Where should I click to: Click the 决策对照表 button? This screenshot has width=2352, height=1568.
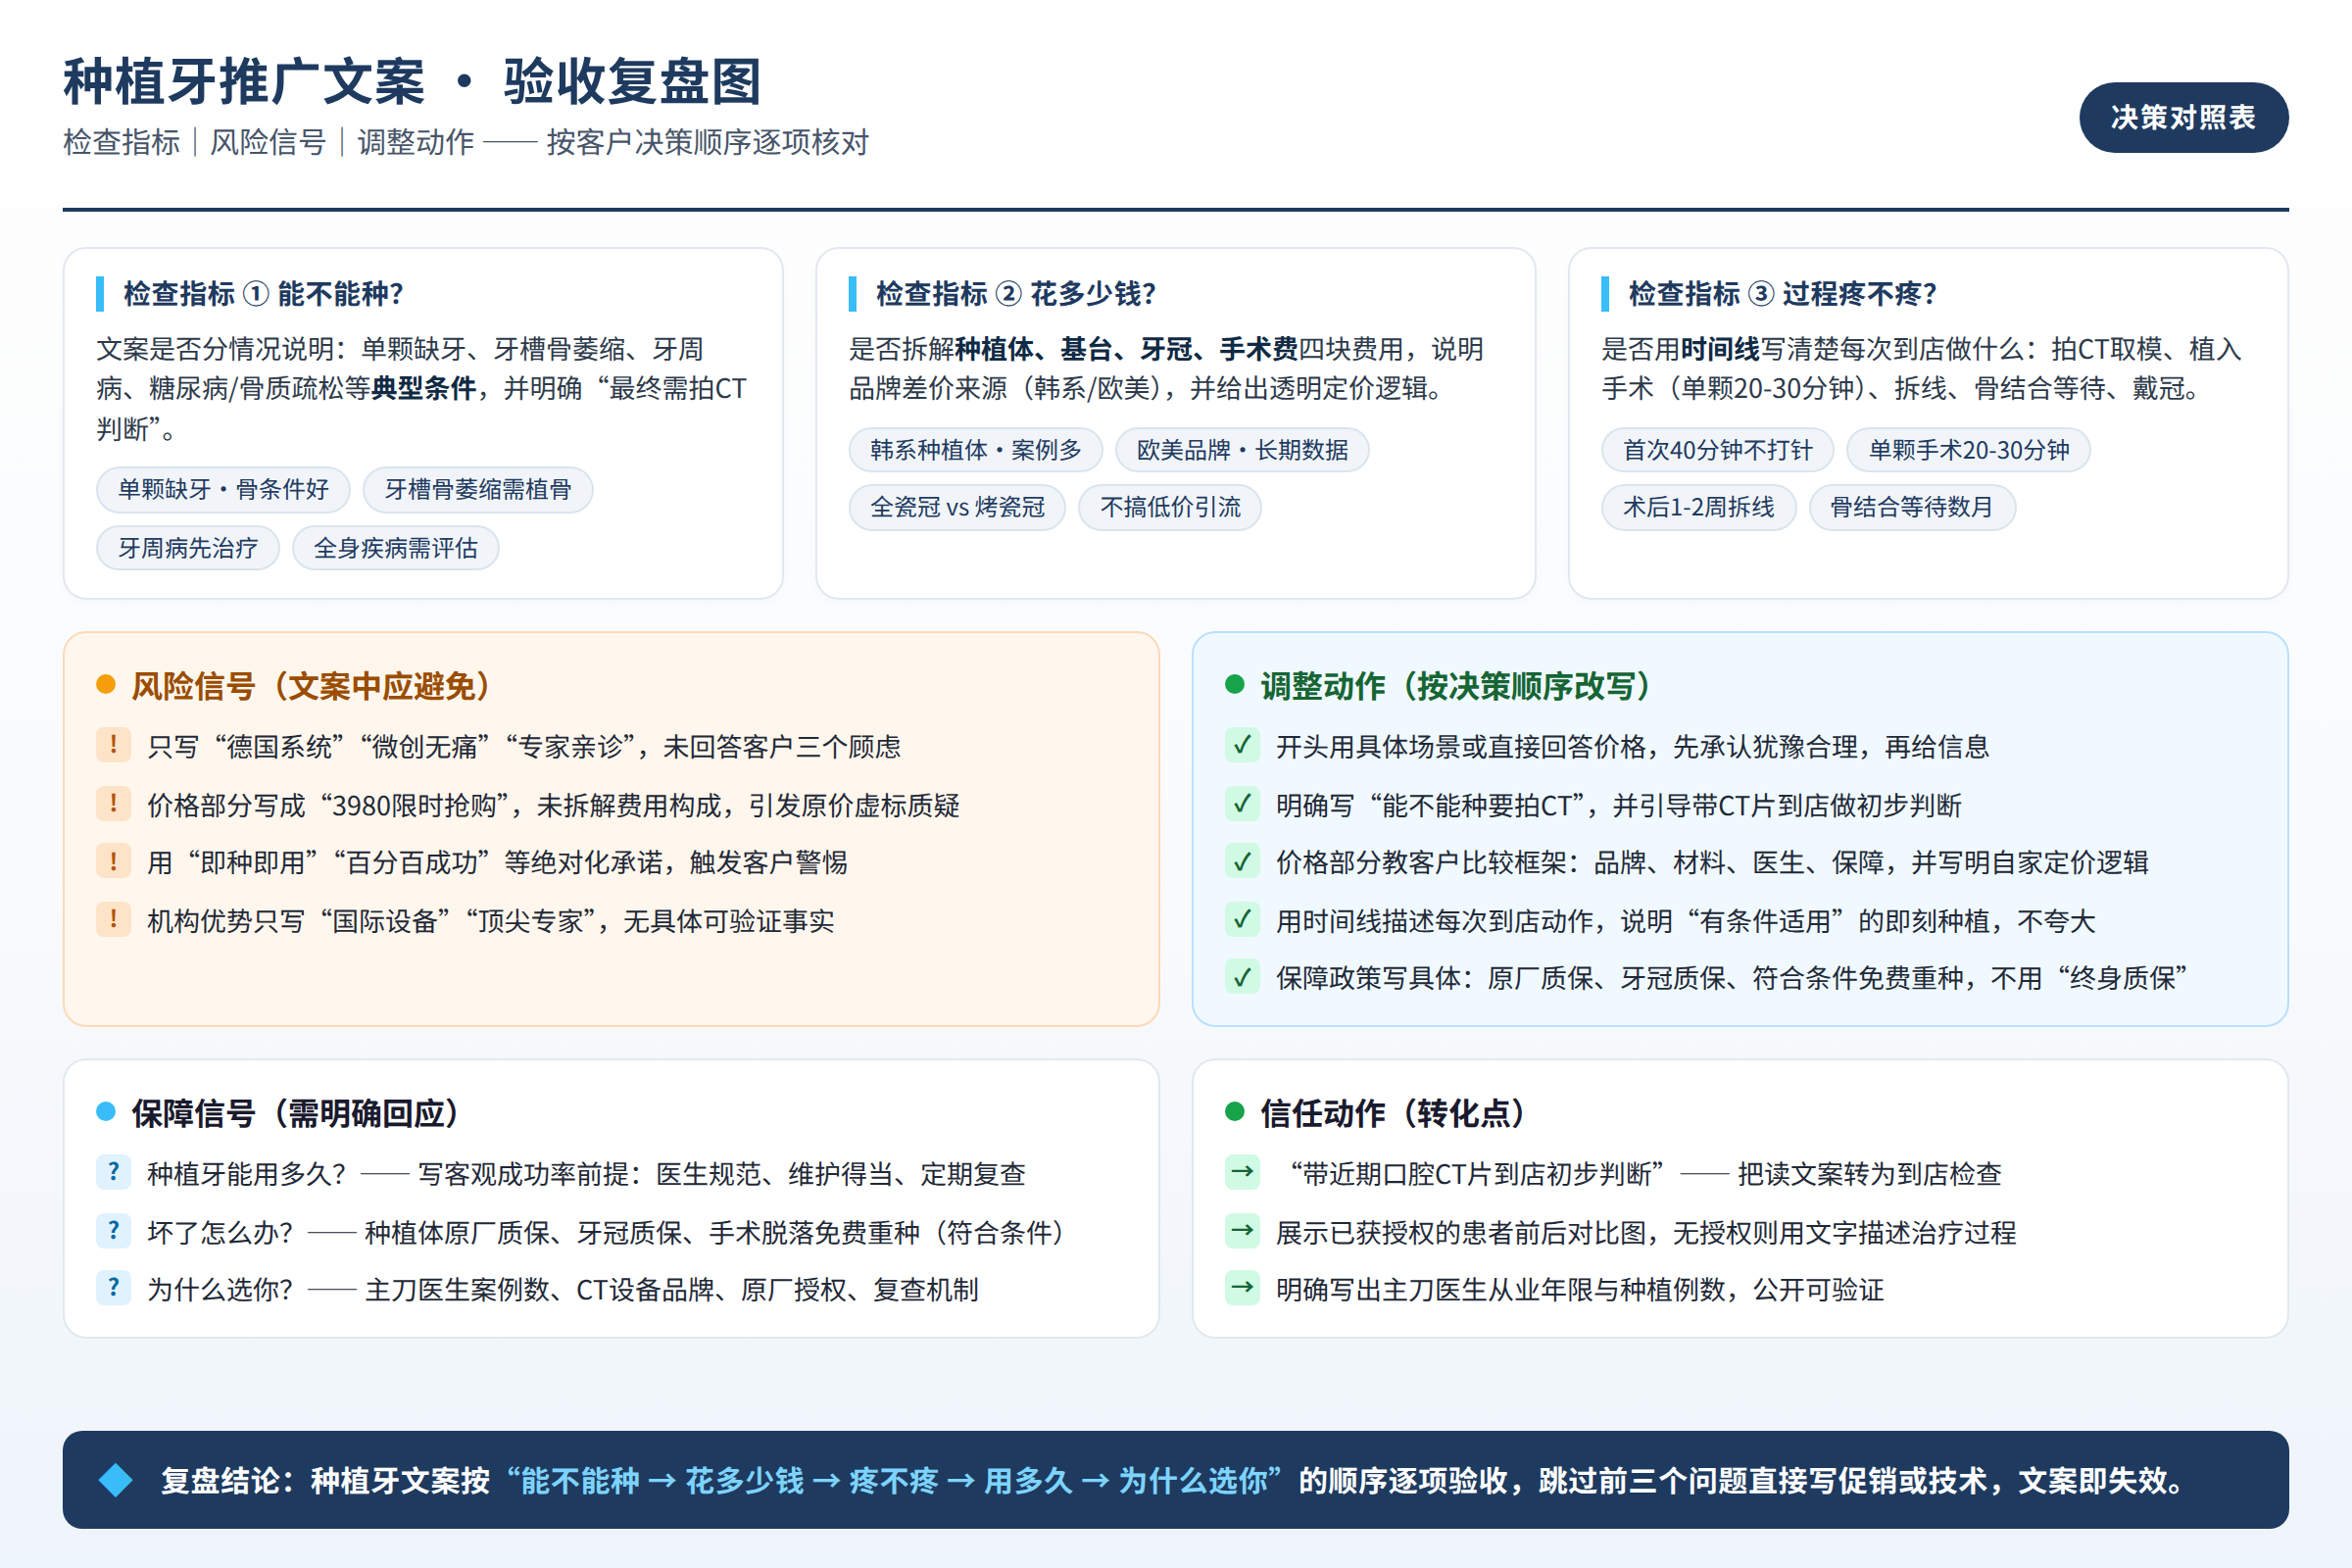click(2183, 117)
